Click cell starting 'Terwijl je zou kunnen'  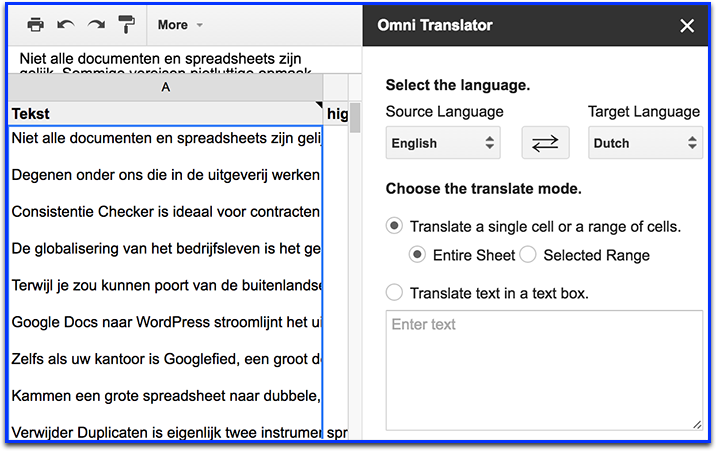(166, 285)
